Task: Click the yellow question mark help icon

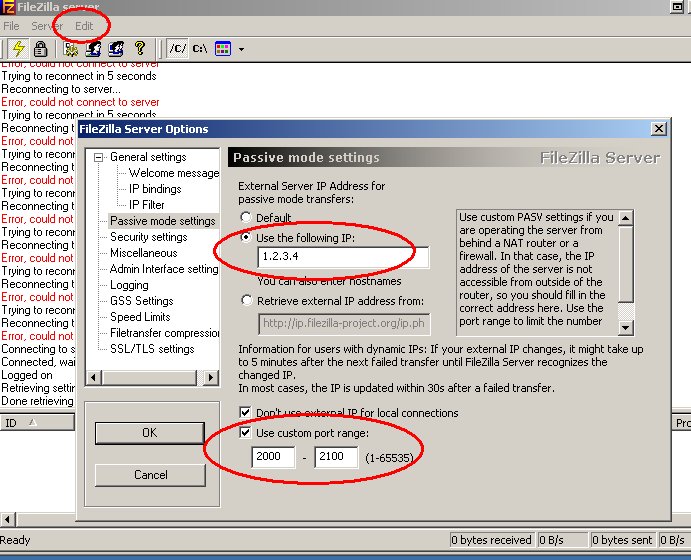Action: coord(140,48)
